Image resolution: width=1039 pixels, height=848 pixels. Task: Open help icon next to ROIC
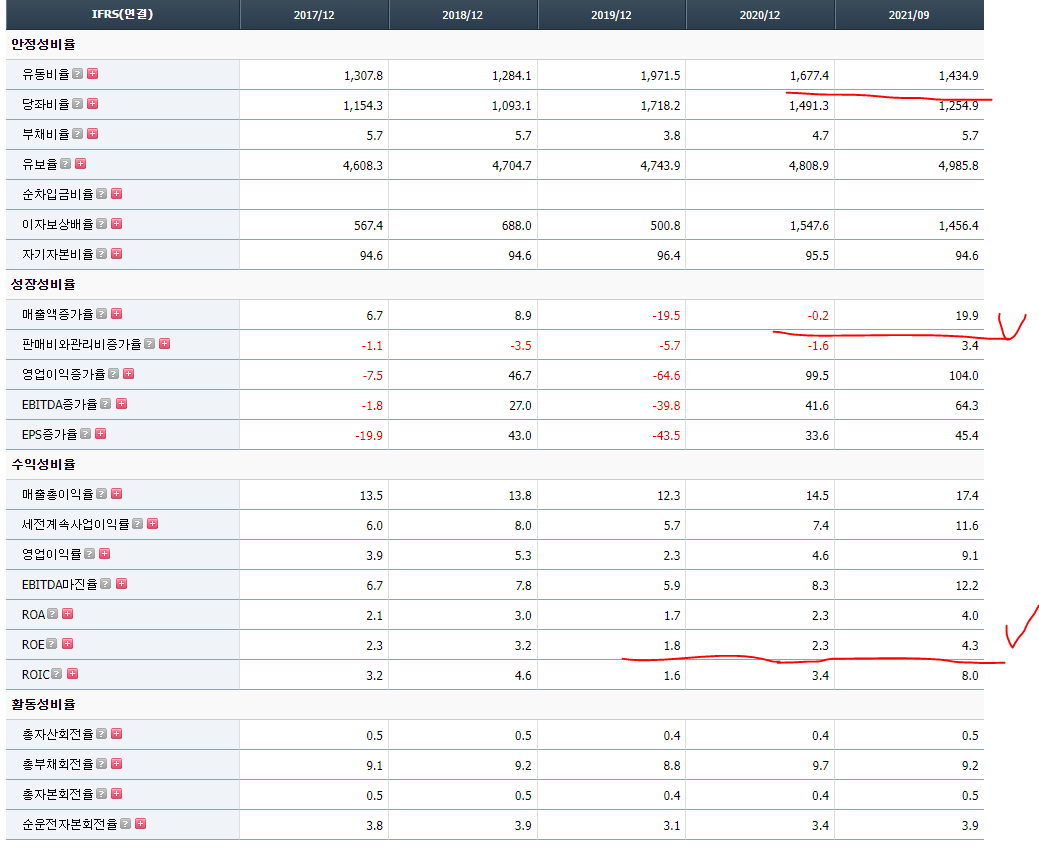pos(57,673)
